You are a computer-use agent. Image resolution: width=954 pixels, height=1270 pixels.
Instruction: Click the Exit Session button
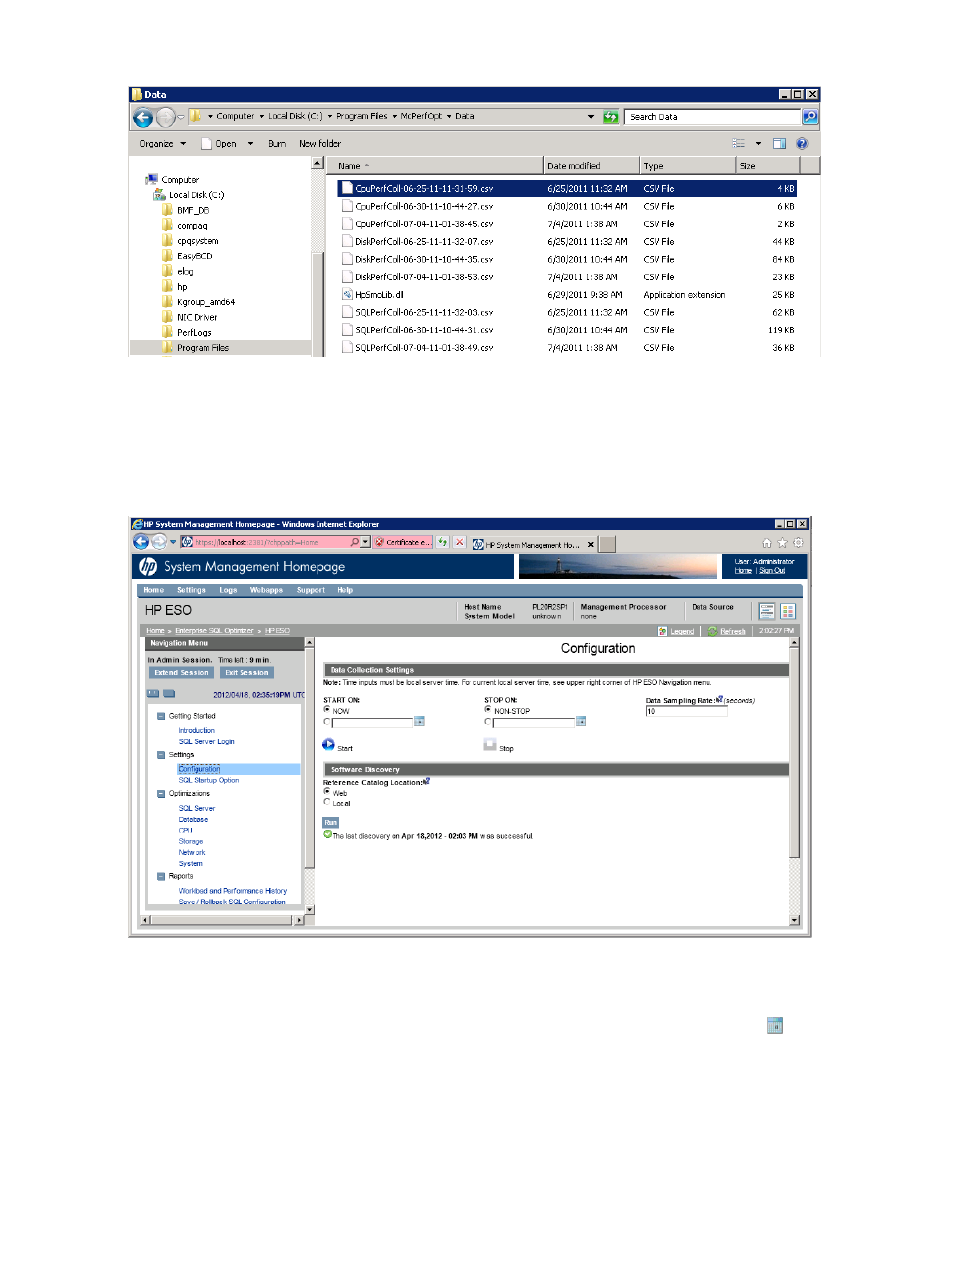coord(246,673)
